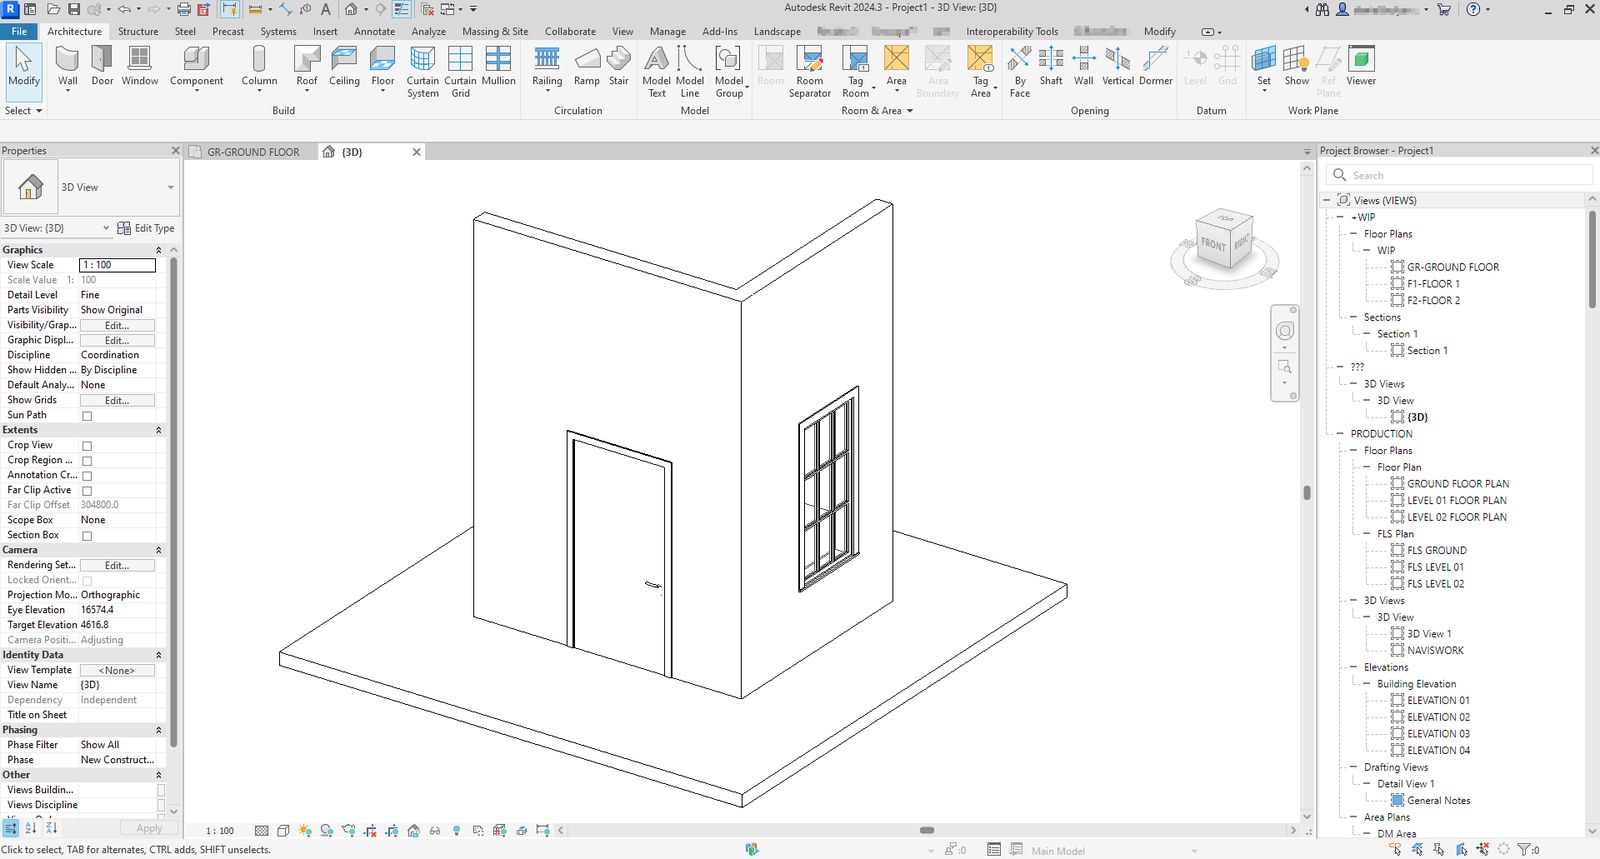Open the work plane Viewer

click(x=1361, y=67)
